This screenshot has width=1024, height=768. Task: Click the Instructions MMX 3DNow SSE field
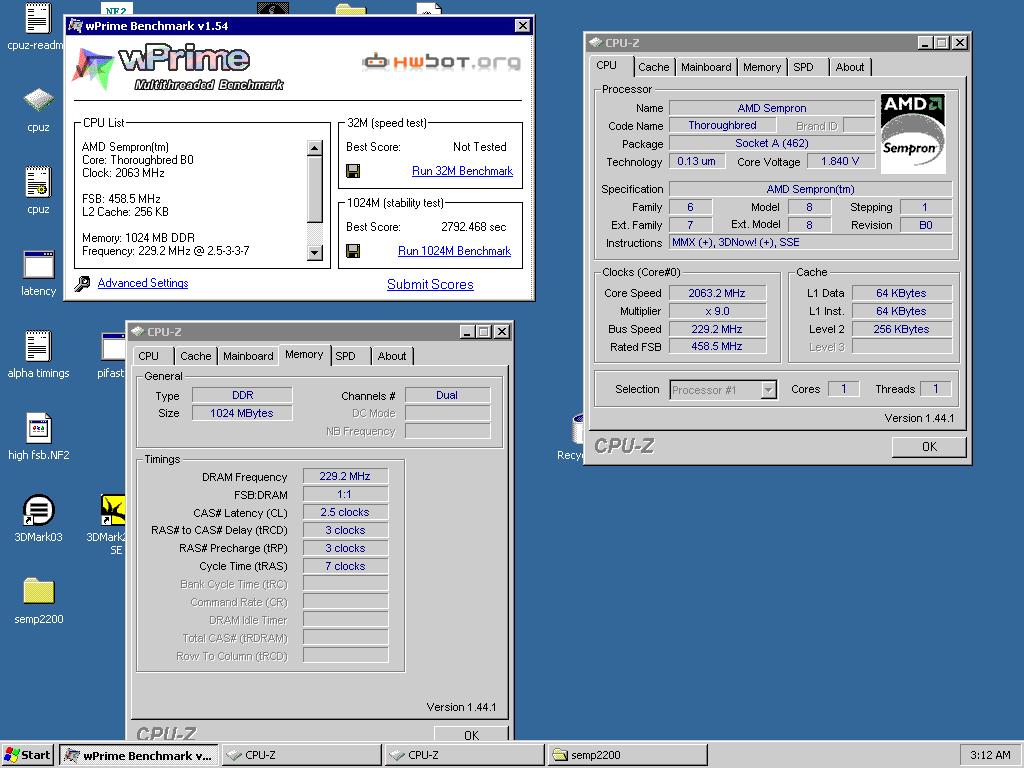tap(810, 242)
